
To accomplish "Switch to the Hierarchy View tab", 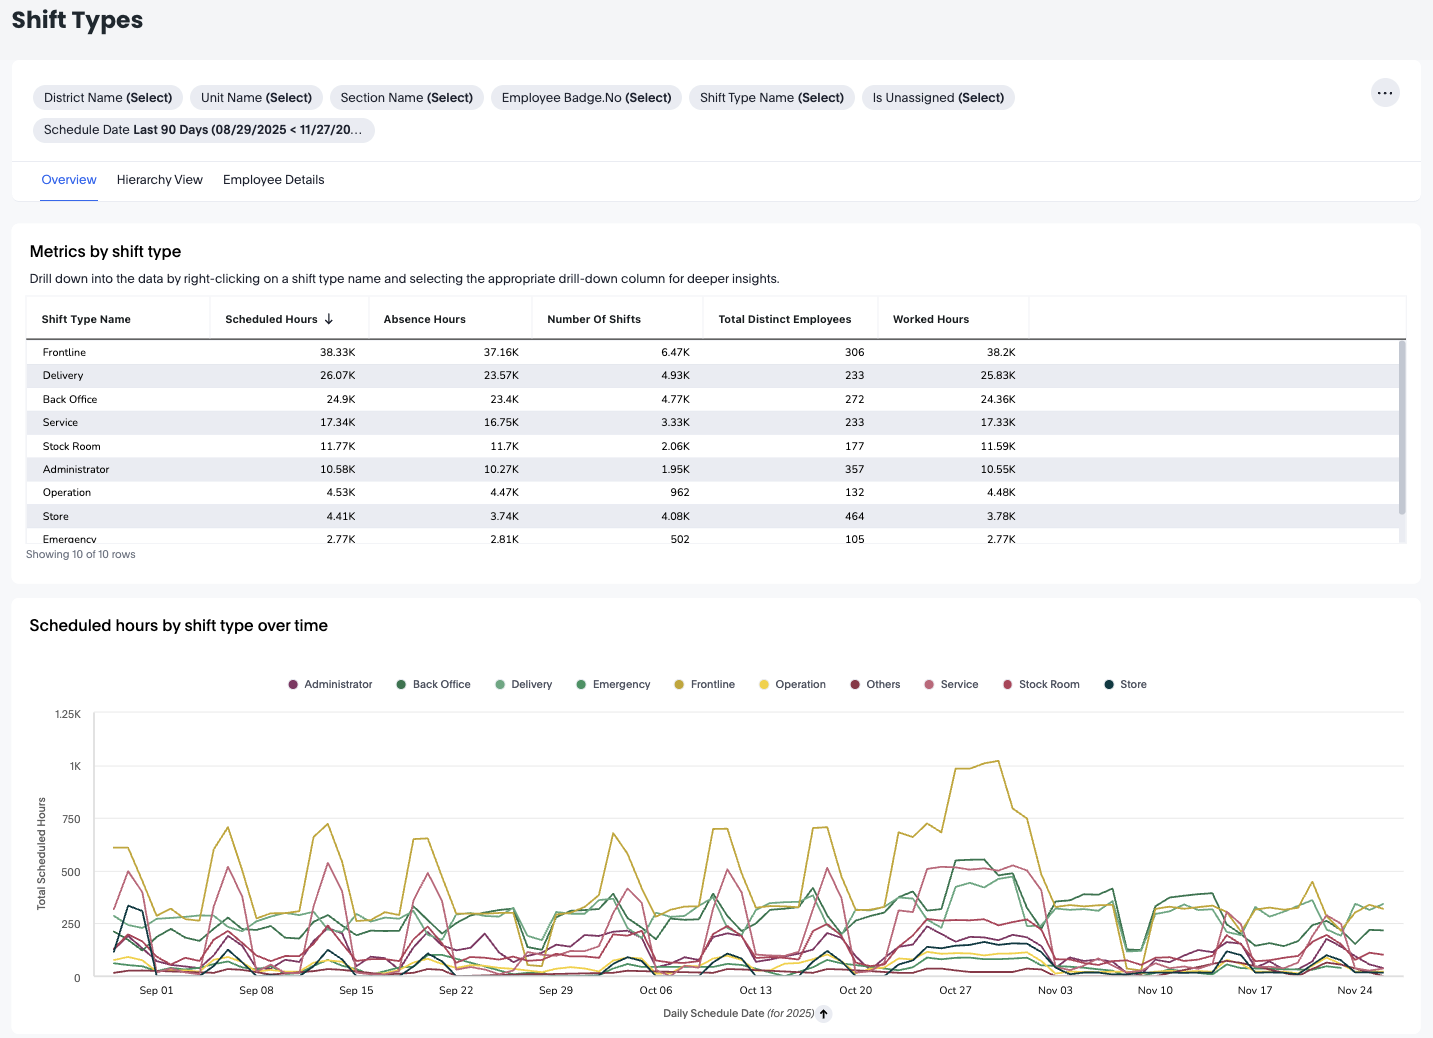I will (x=160, y=180).
